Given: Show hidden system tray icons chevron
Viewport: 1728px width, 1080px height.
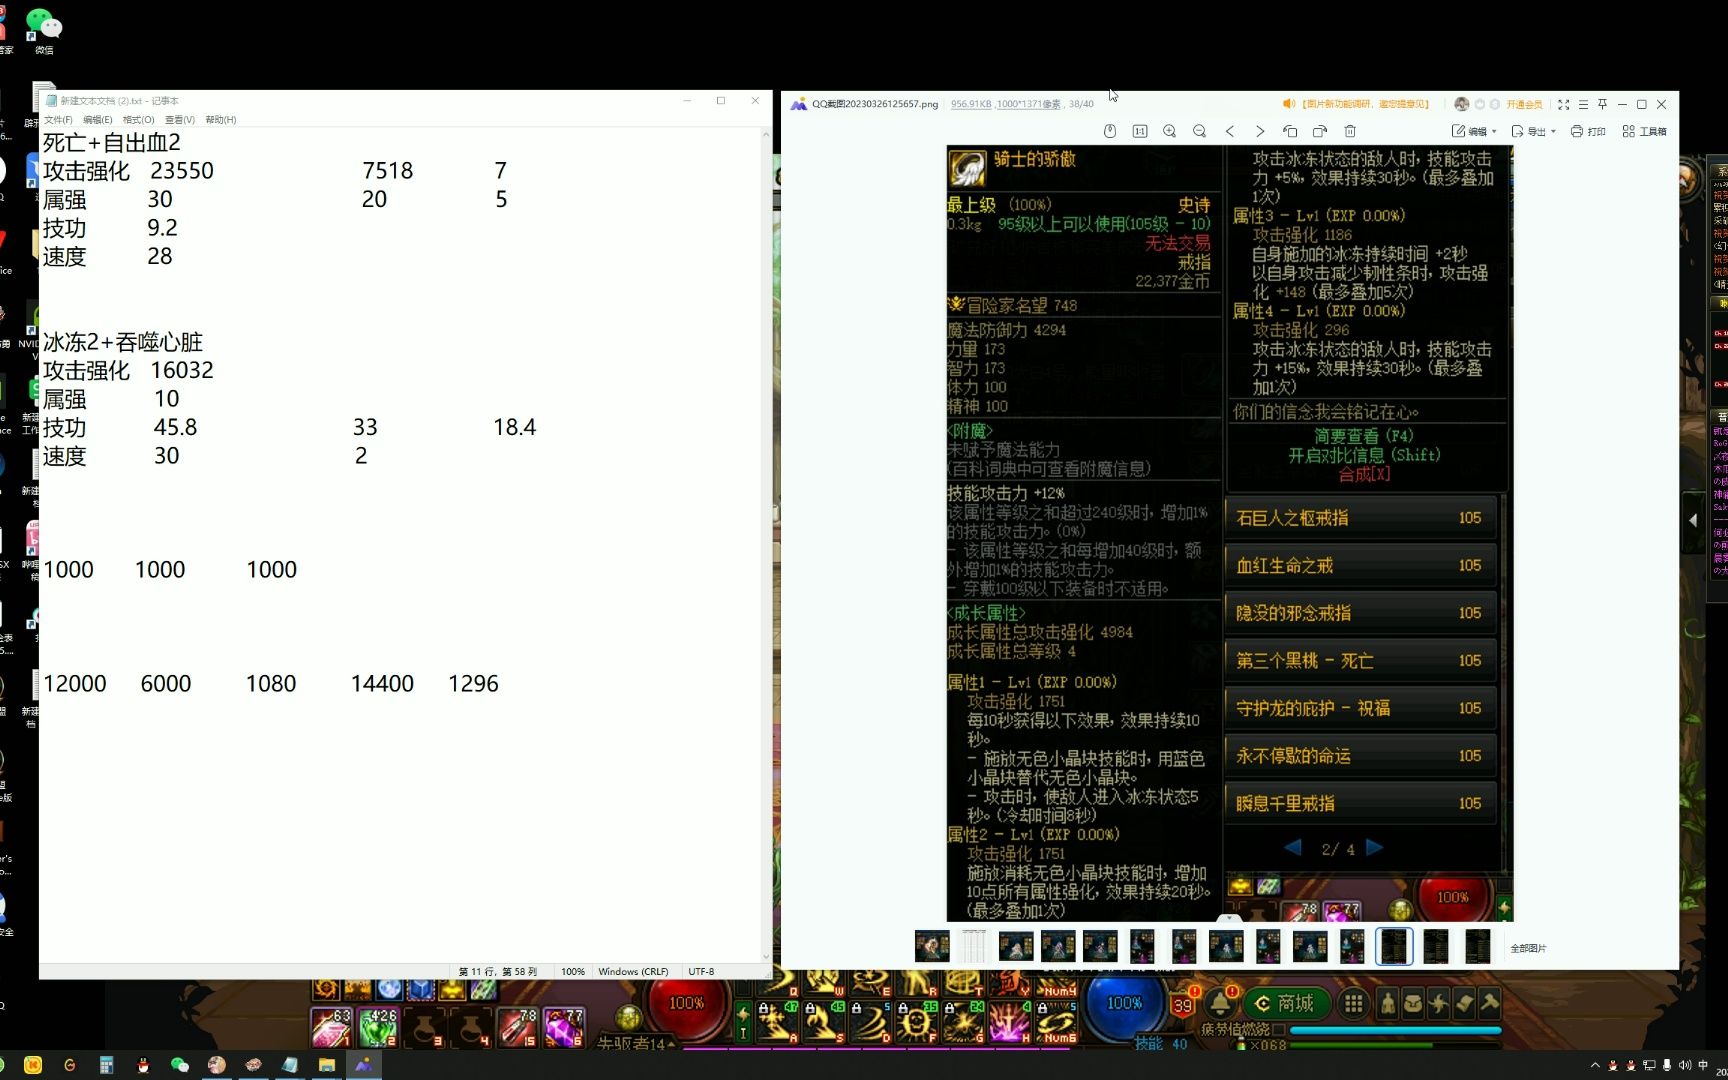Looking at the screenshot, I should 1595,1066.
